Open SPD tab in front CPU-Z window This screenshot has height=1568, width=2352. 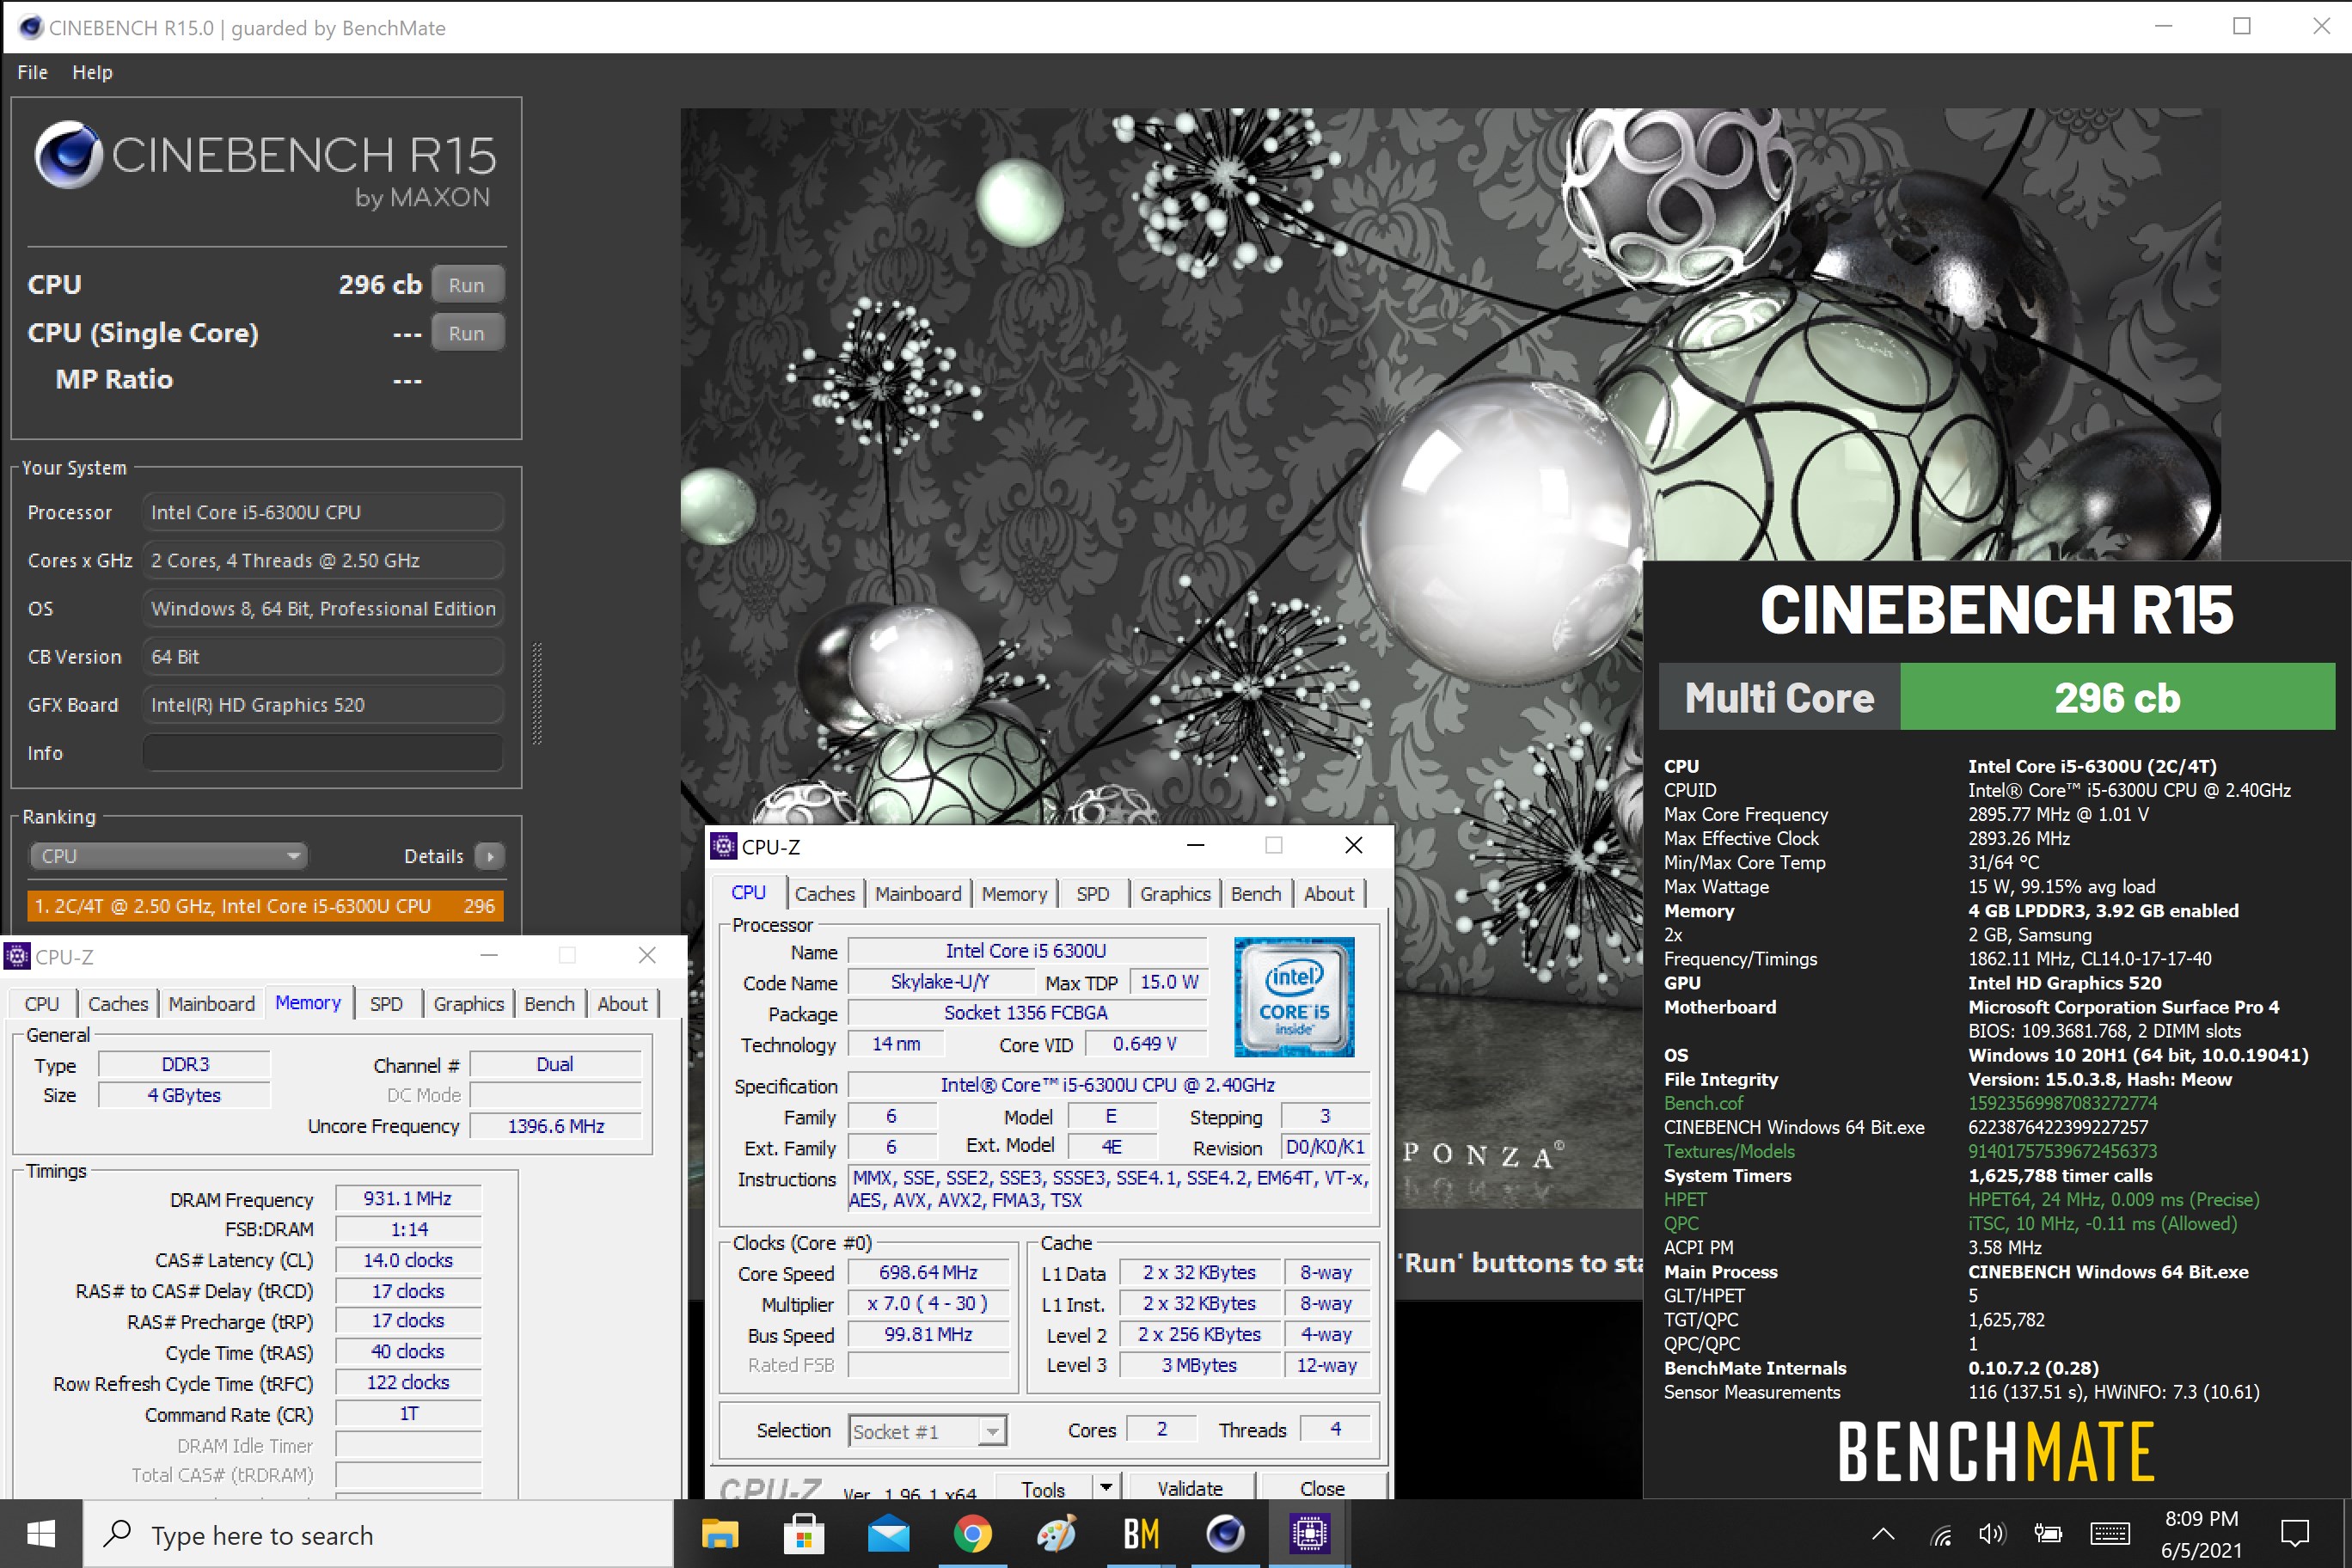pyautogui.click(x=1092, y=894)
